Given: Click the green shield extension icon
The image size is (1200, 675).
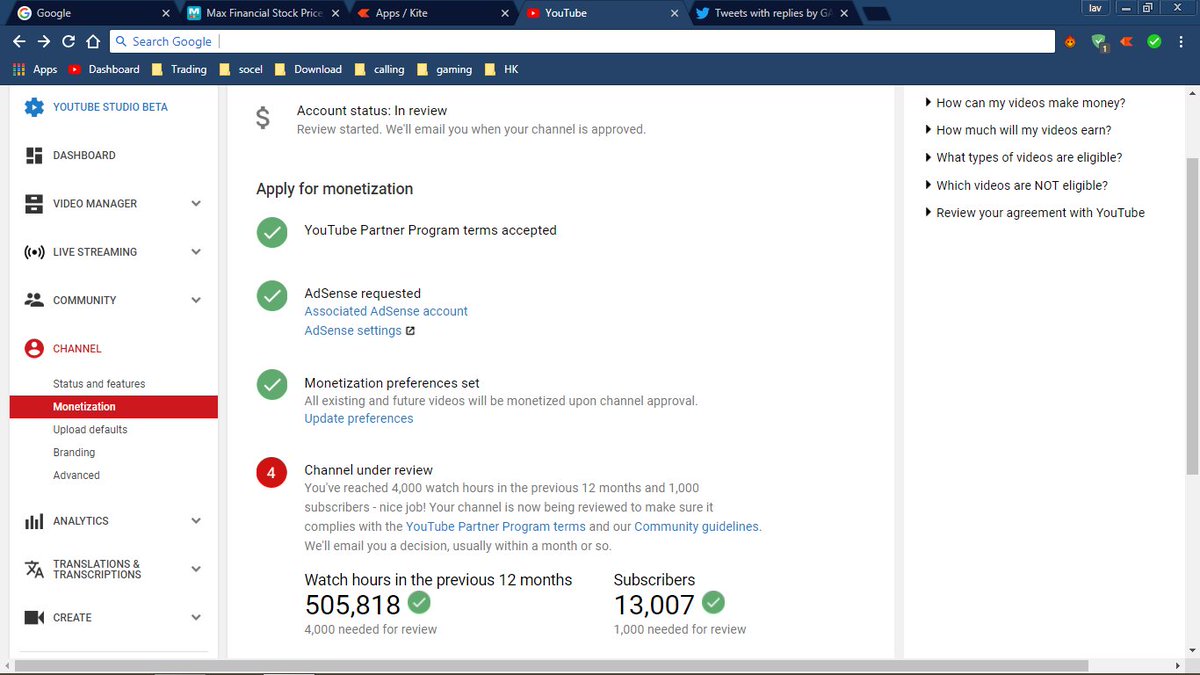Looking at the screenshot, I should [x=1099, y=42].
